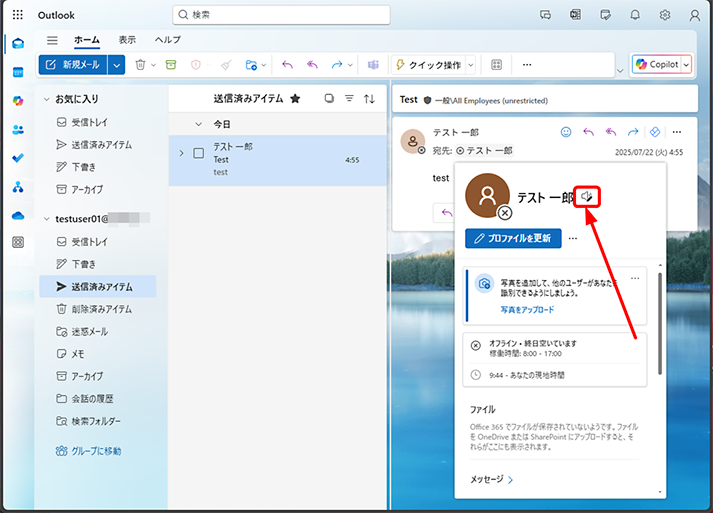
Task: Toggle favorite star for Sent Items
Action: pyautogui.click(x=295, y=99)
